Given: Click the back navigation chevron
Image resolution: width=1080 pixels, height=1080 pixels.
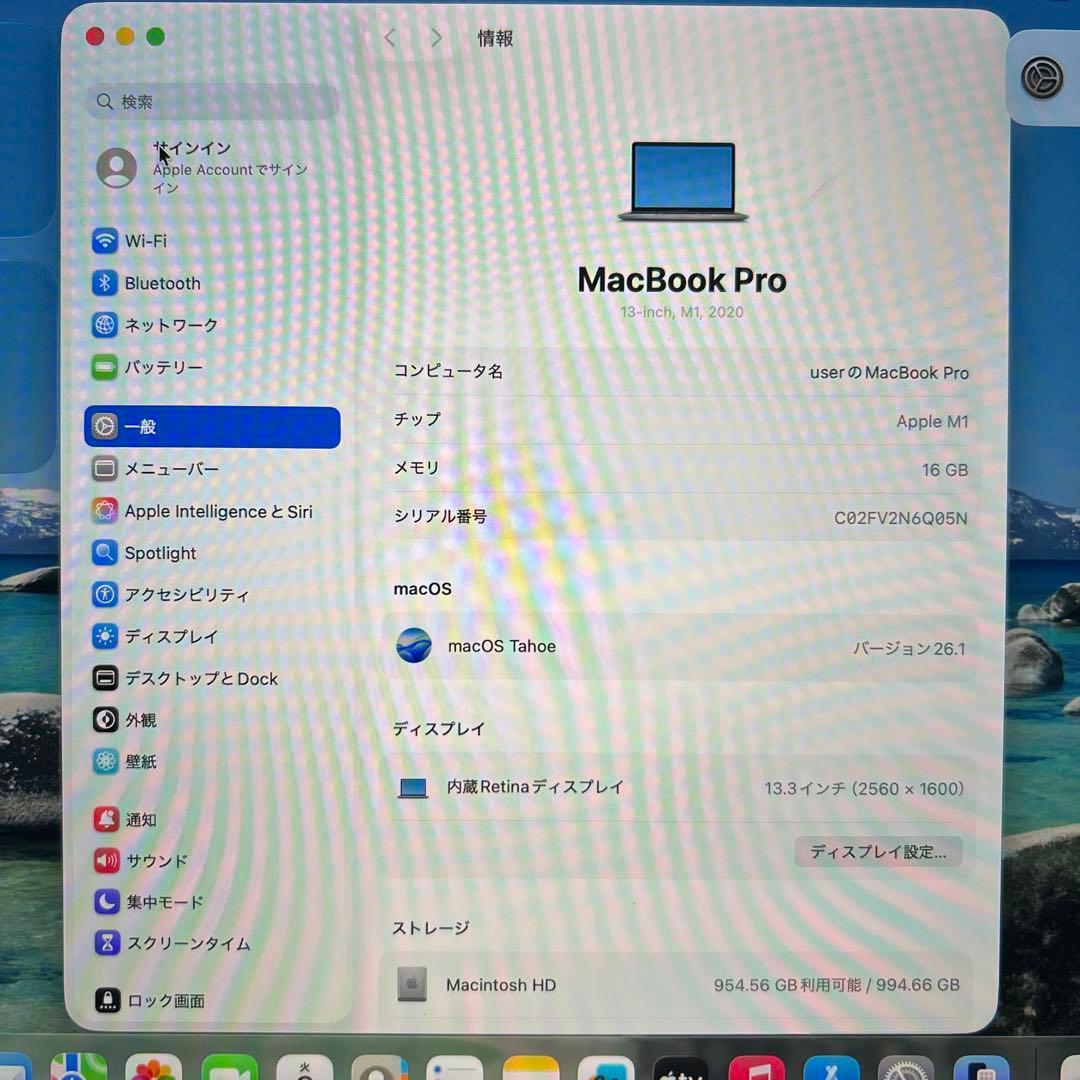Looking at the screenshot, I should coord(389,37).
